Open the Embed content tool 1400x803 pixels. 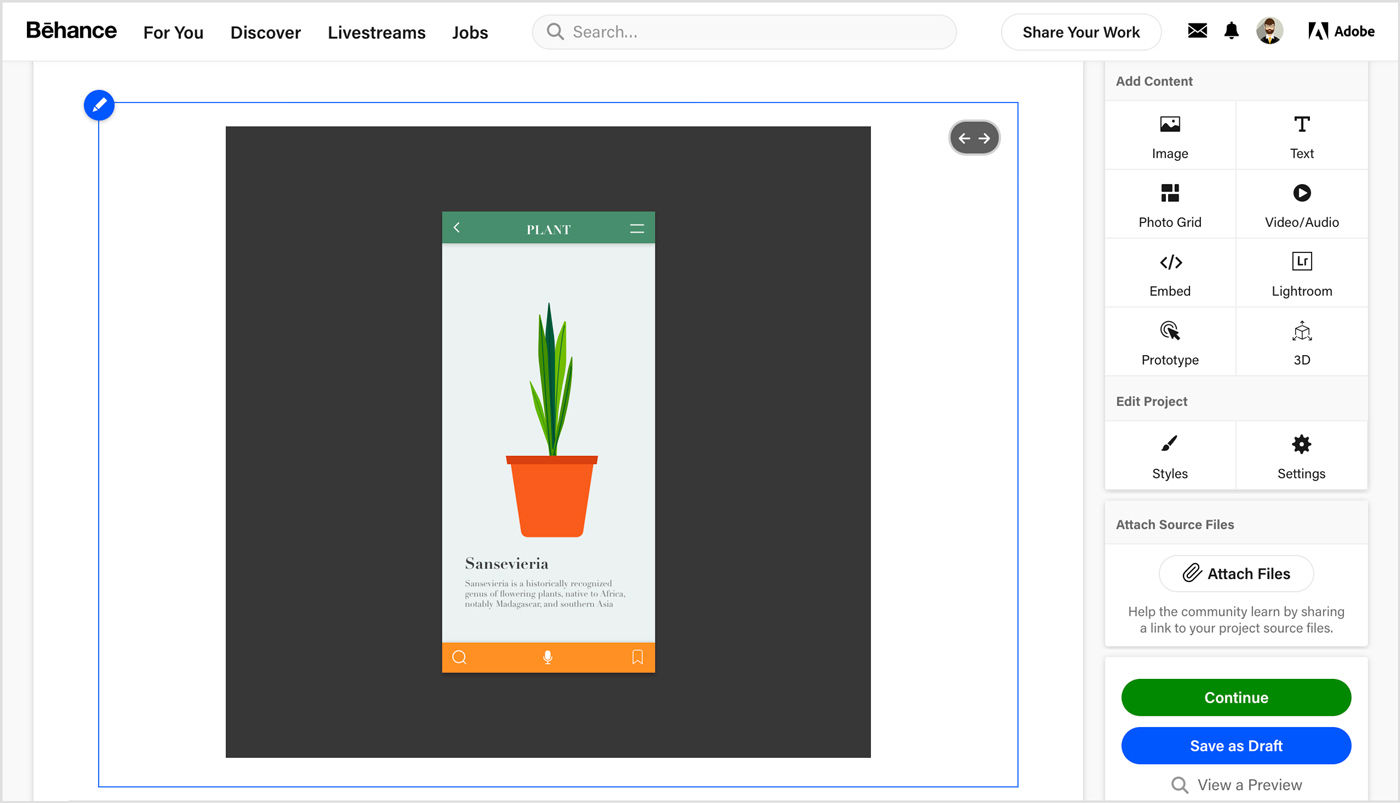1169,272
